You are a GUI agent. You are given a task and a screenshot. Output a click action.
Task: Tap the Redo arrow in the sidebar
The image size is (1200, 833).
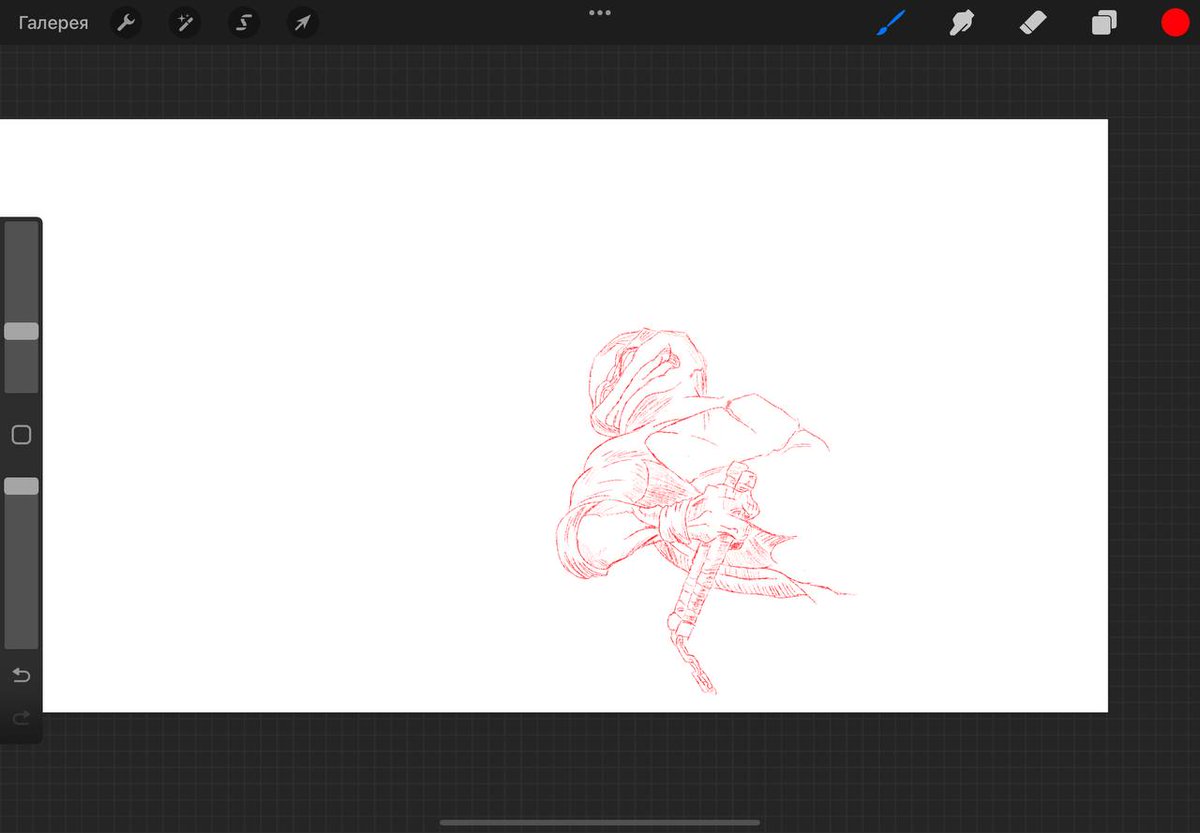[21, 718]
